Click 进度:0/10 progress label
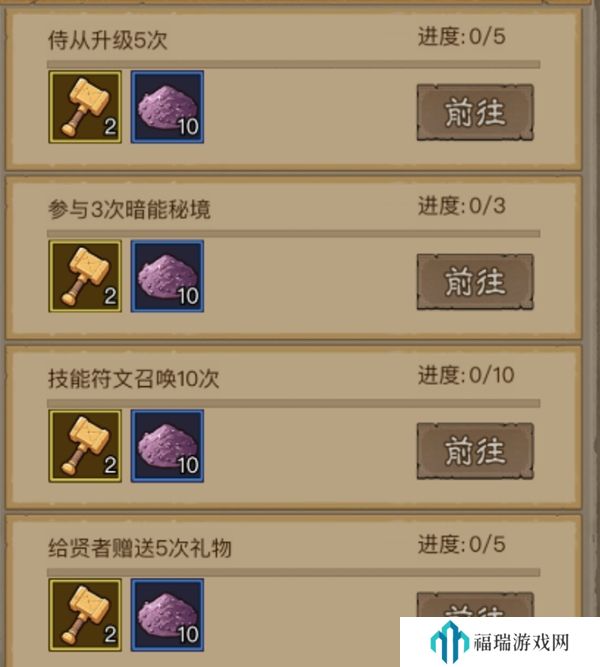Viewport: 600px width, 667px height. [466, 375]
